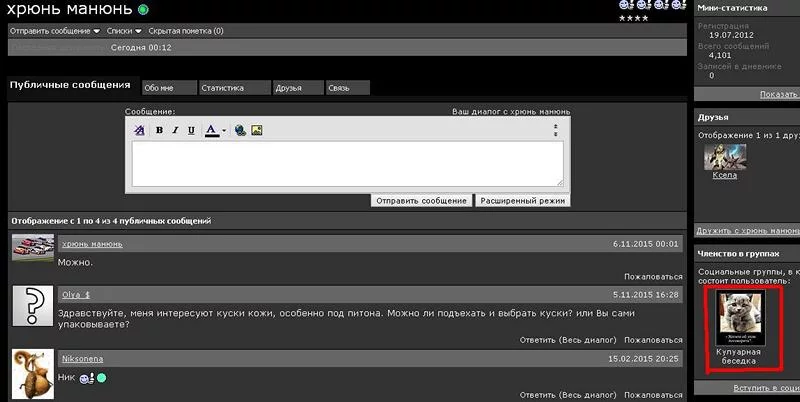The height and width of the screenshot is (402, 800).
Task: Open the "Ксела" friend name link
Action: [x=724, y=175]
